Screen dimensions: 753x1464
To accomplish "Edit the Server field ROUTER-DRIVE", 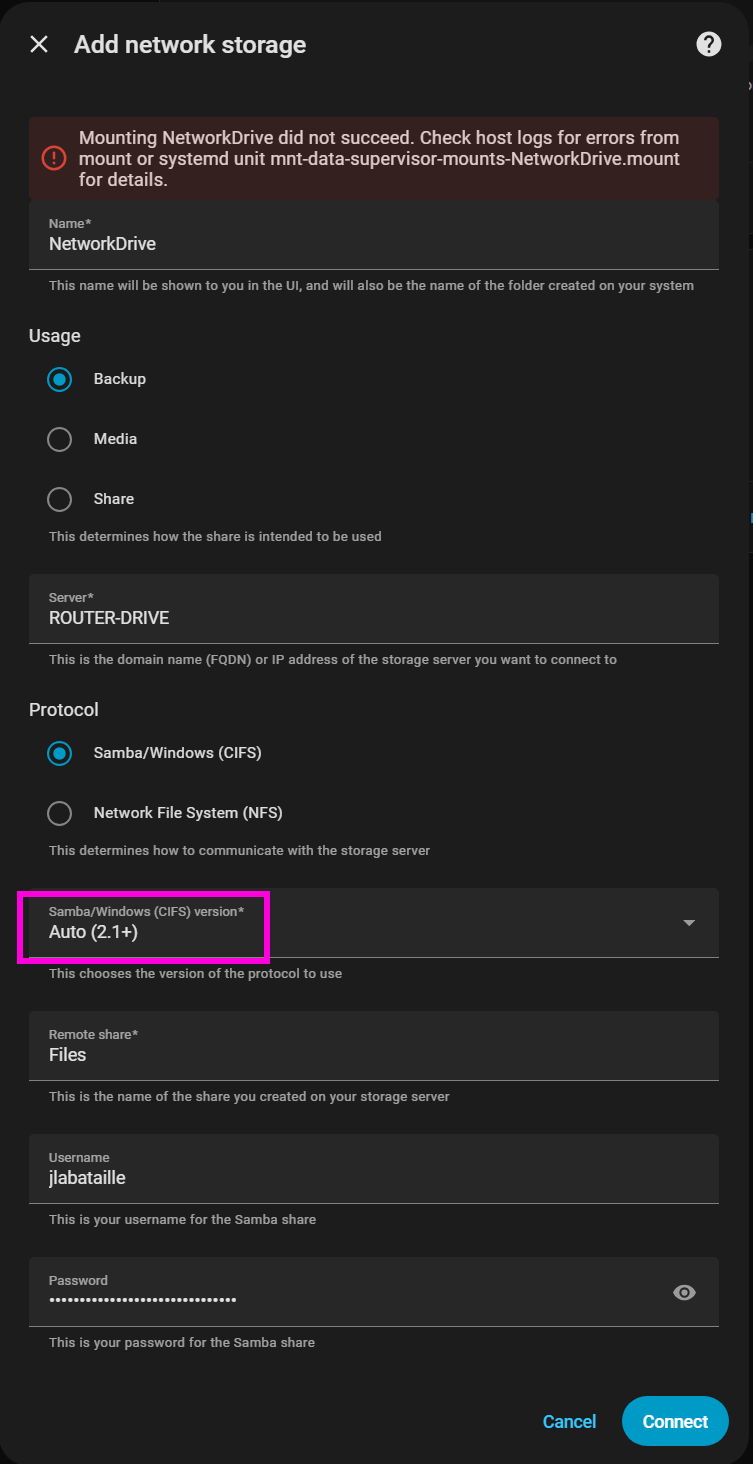I will click(x=373, y=617).
